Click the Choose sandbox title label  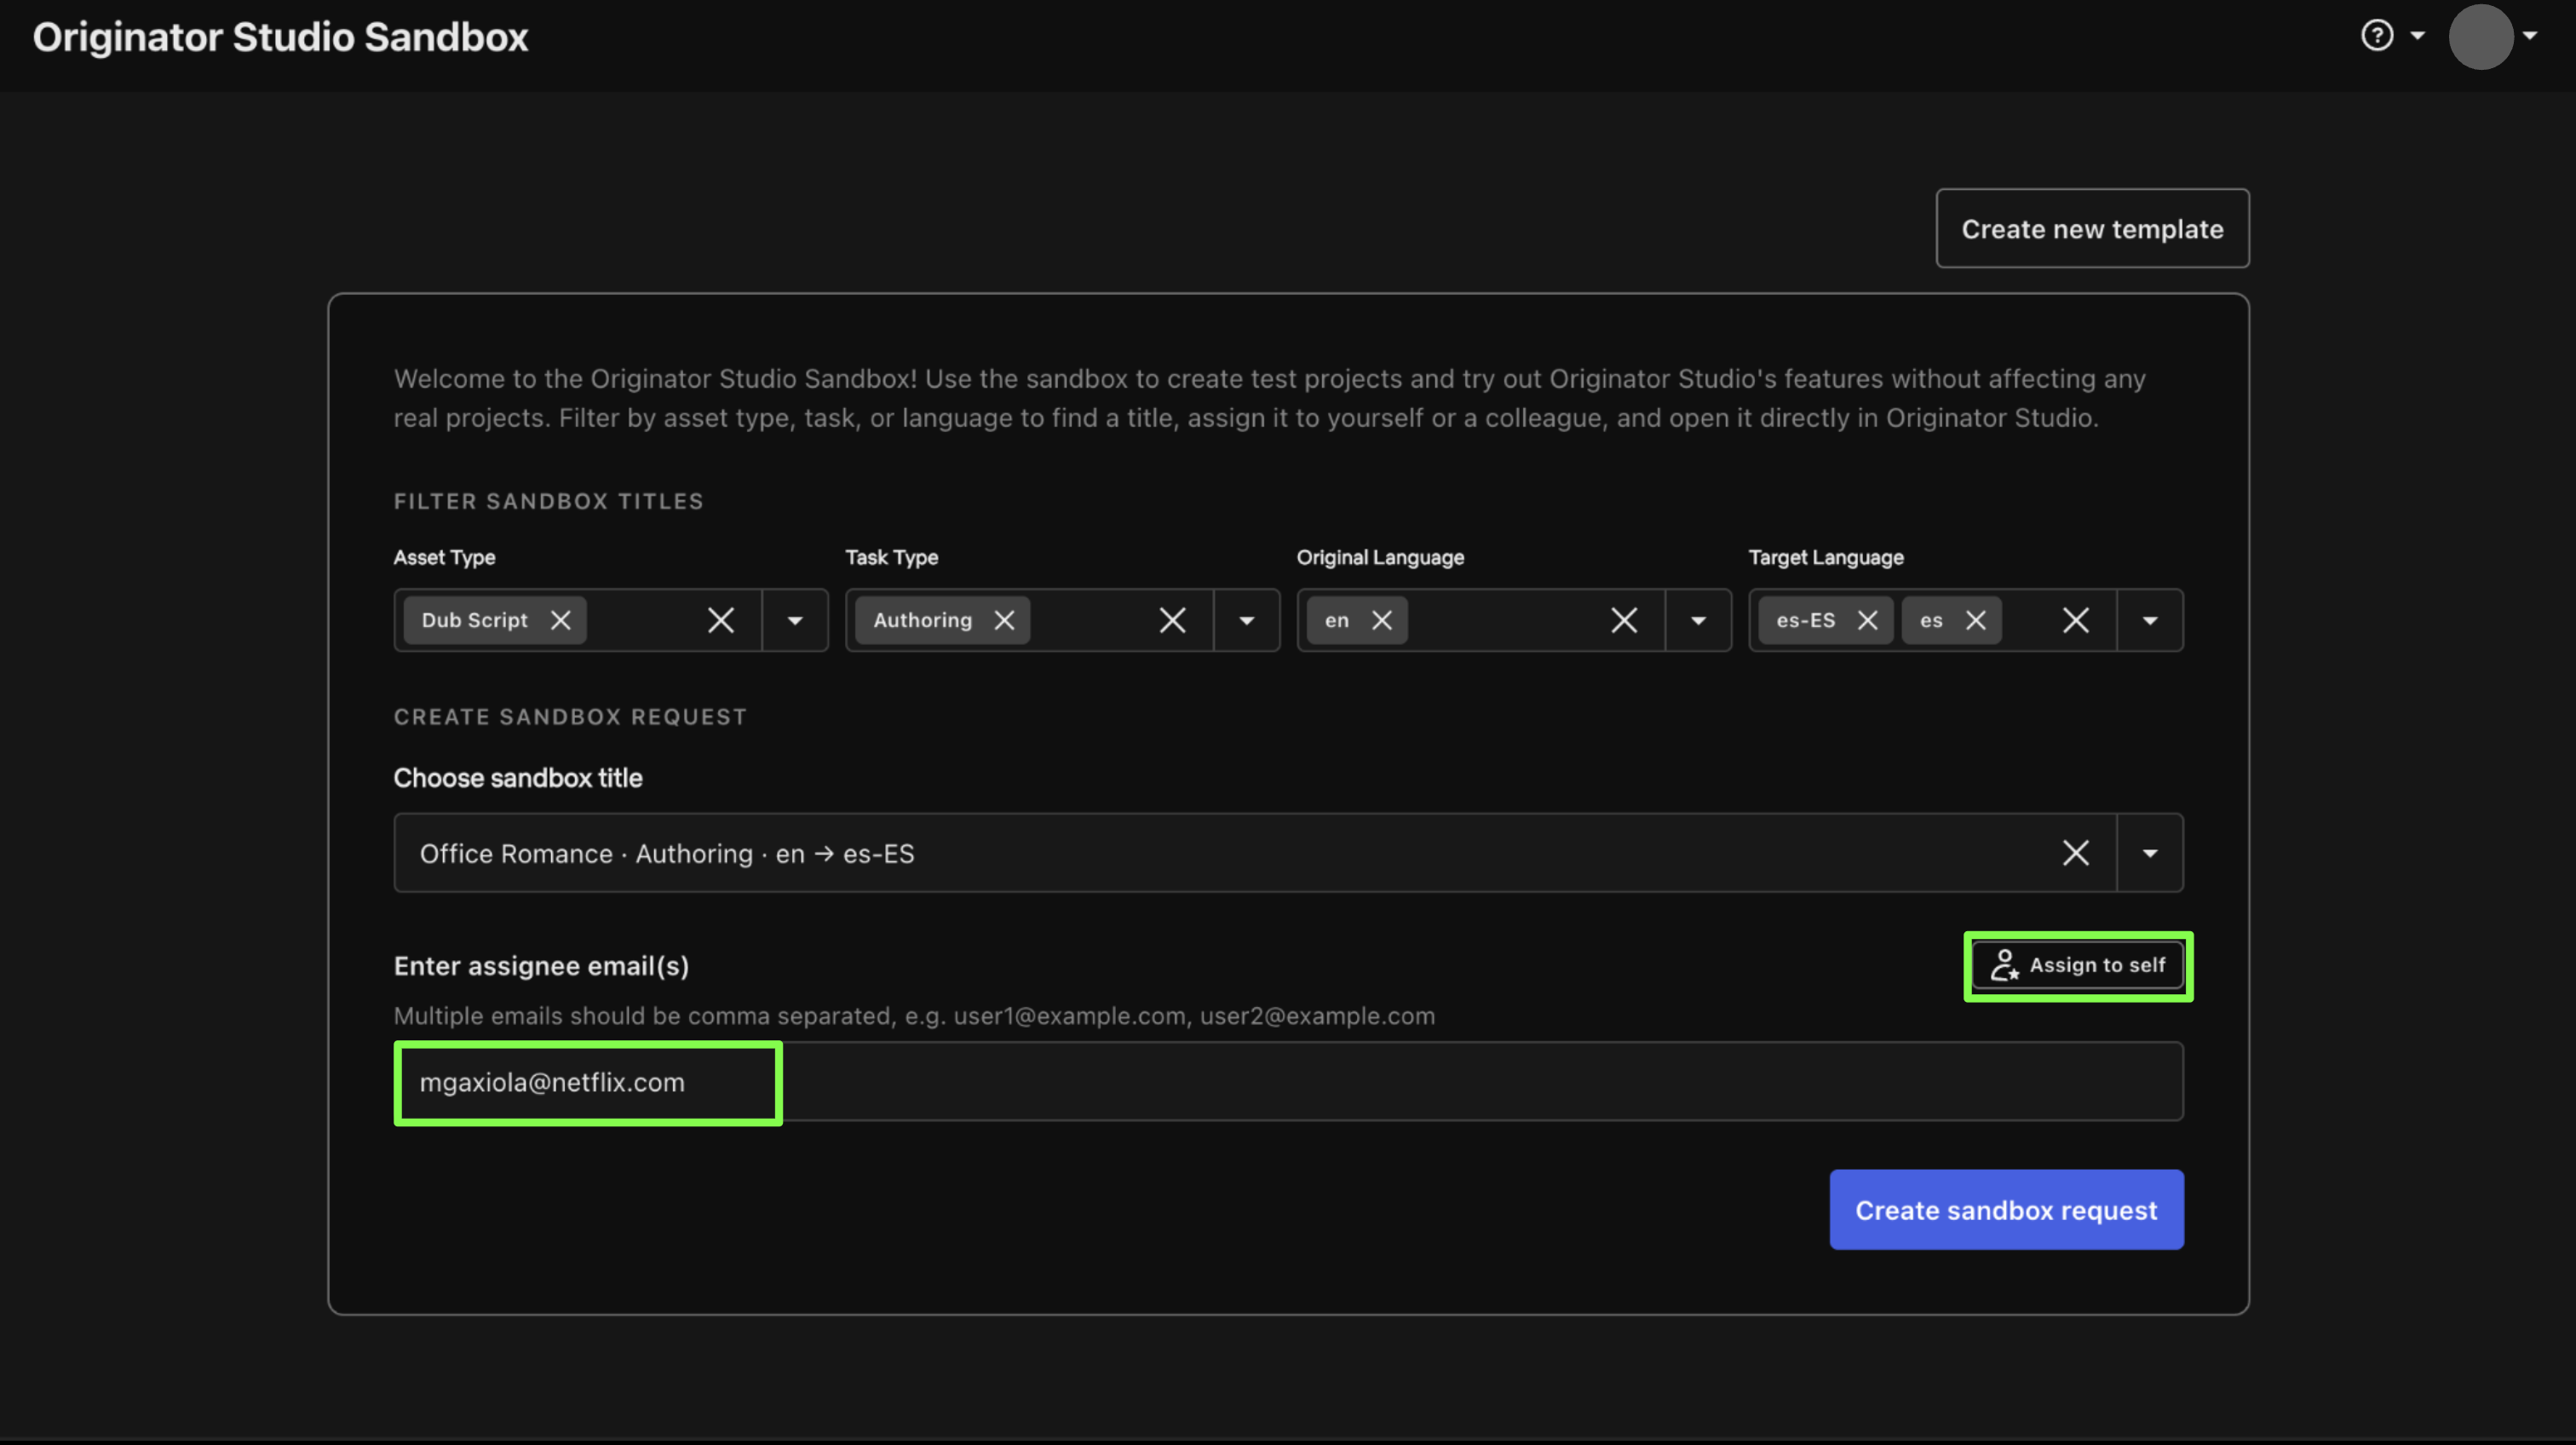click(x=518, y=778)
